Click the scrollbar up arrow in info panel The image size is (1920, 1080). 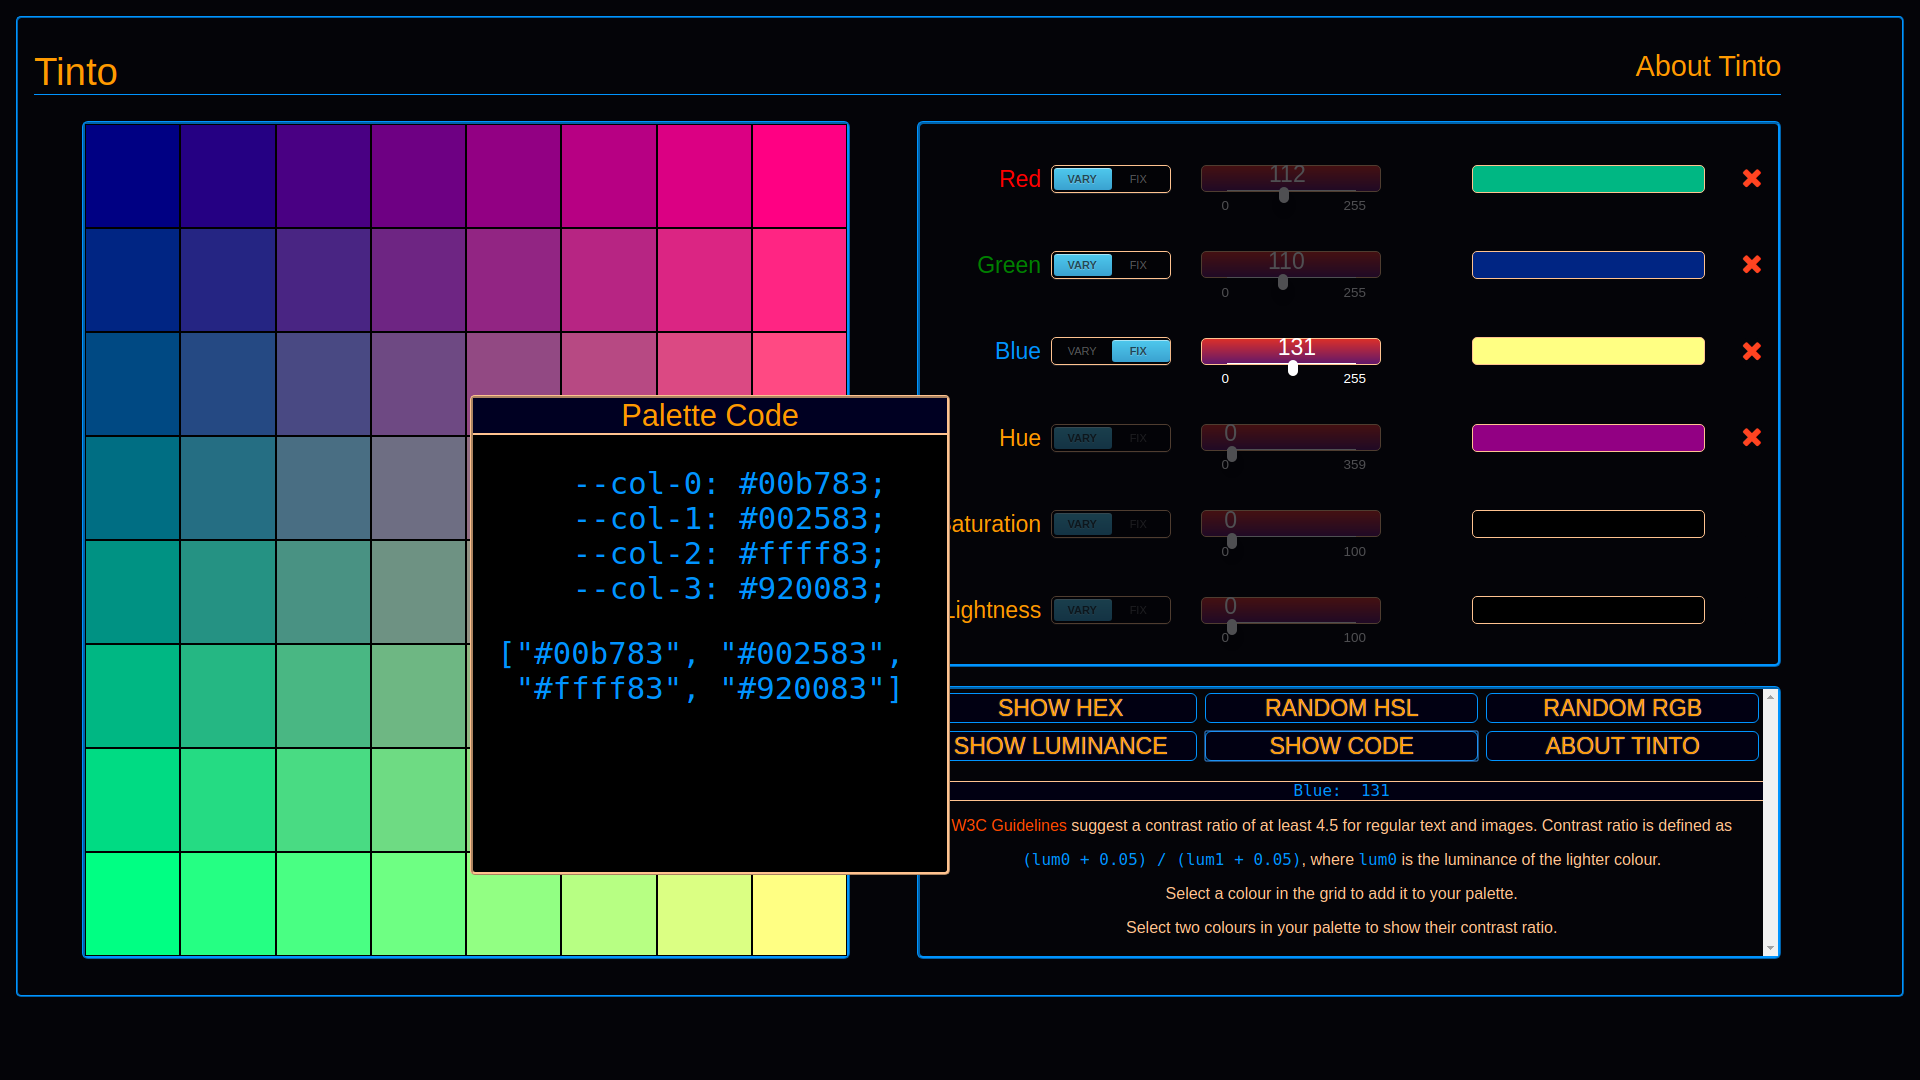(1770, 696)
